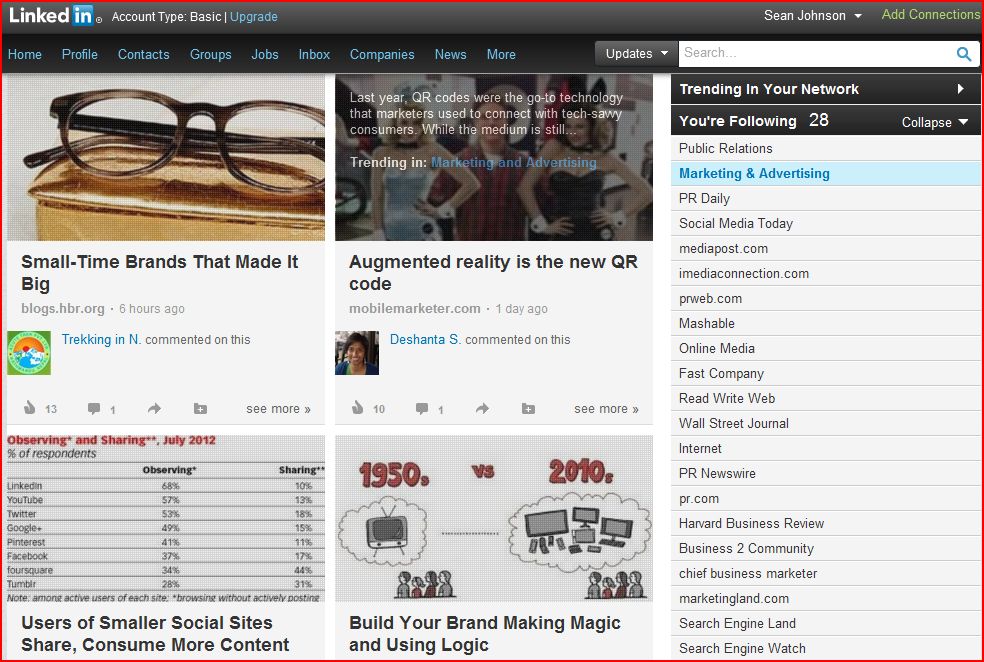The width and height of the screenshot is (984, 662).
Task: Click see more on Augmented reality card
Action: (x=606, y=409)
